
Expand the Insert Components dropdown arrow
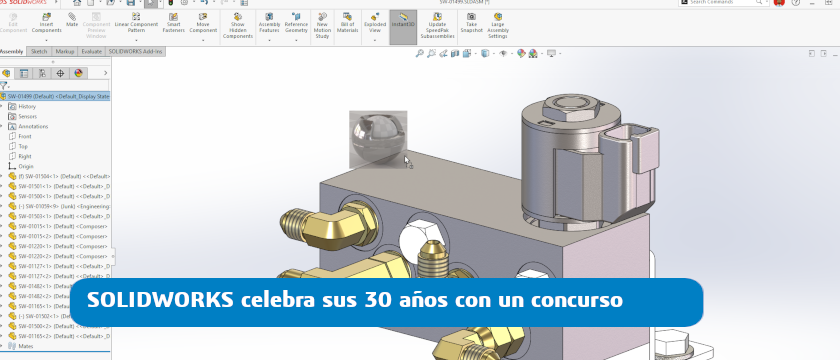pos(47,41)
